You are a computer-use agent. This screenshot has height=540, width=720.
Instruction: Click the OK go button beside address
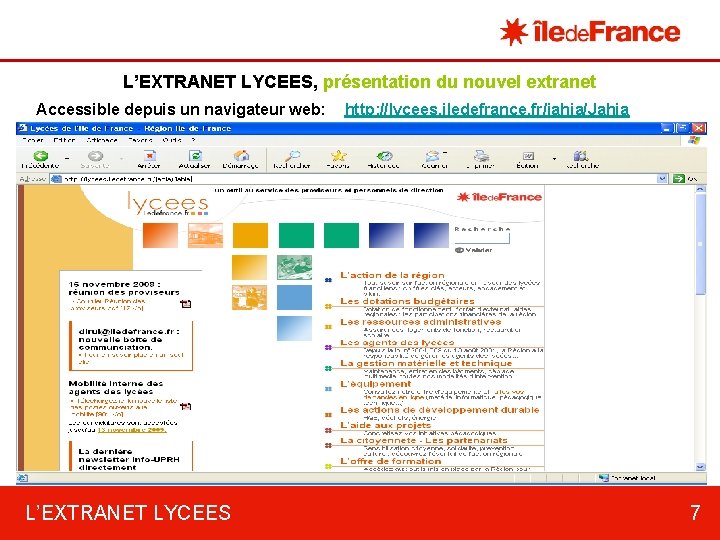pos(686,179)
